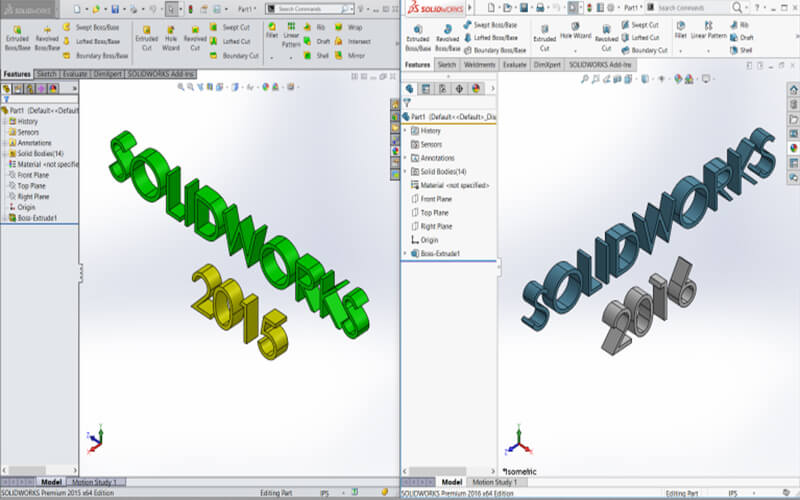The width and height of the screenshot is (800, 500).
Task: Click the Wrap tool in the 2015 window
Action: coord(349,27)
